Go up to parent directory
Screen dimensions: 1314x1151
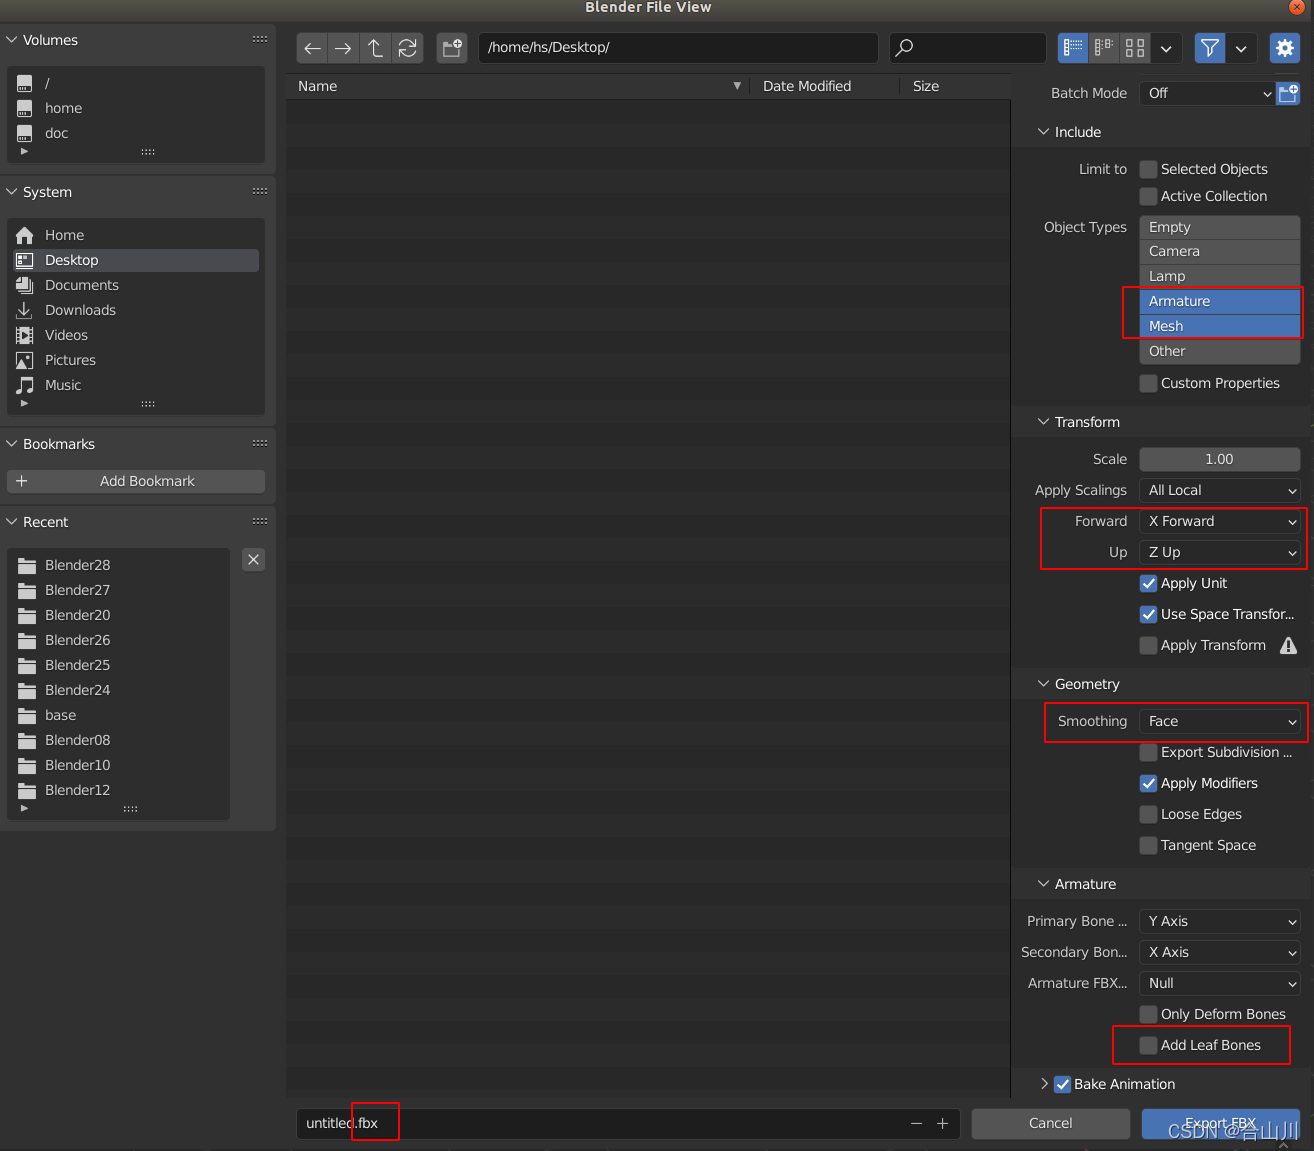(375, 48)
